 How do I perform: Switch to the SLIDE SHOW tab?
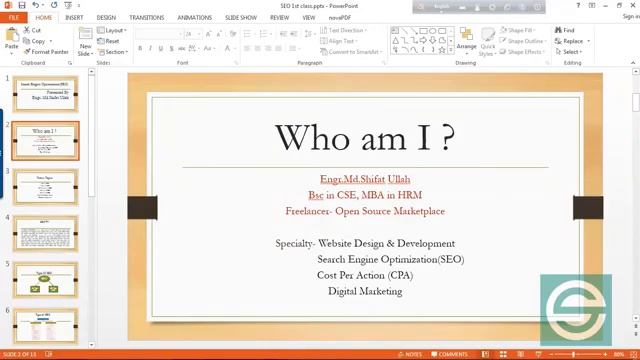241,18
